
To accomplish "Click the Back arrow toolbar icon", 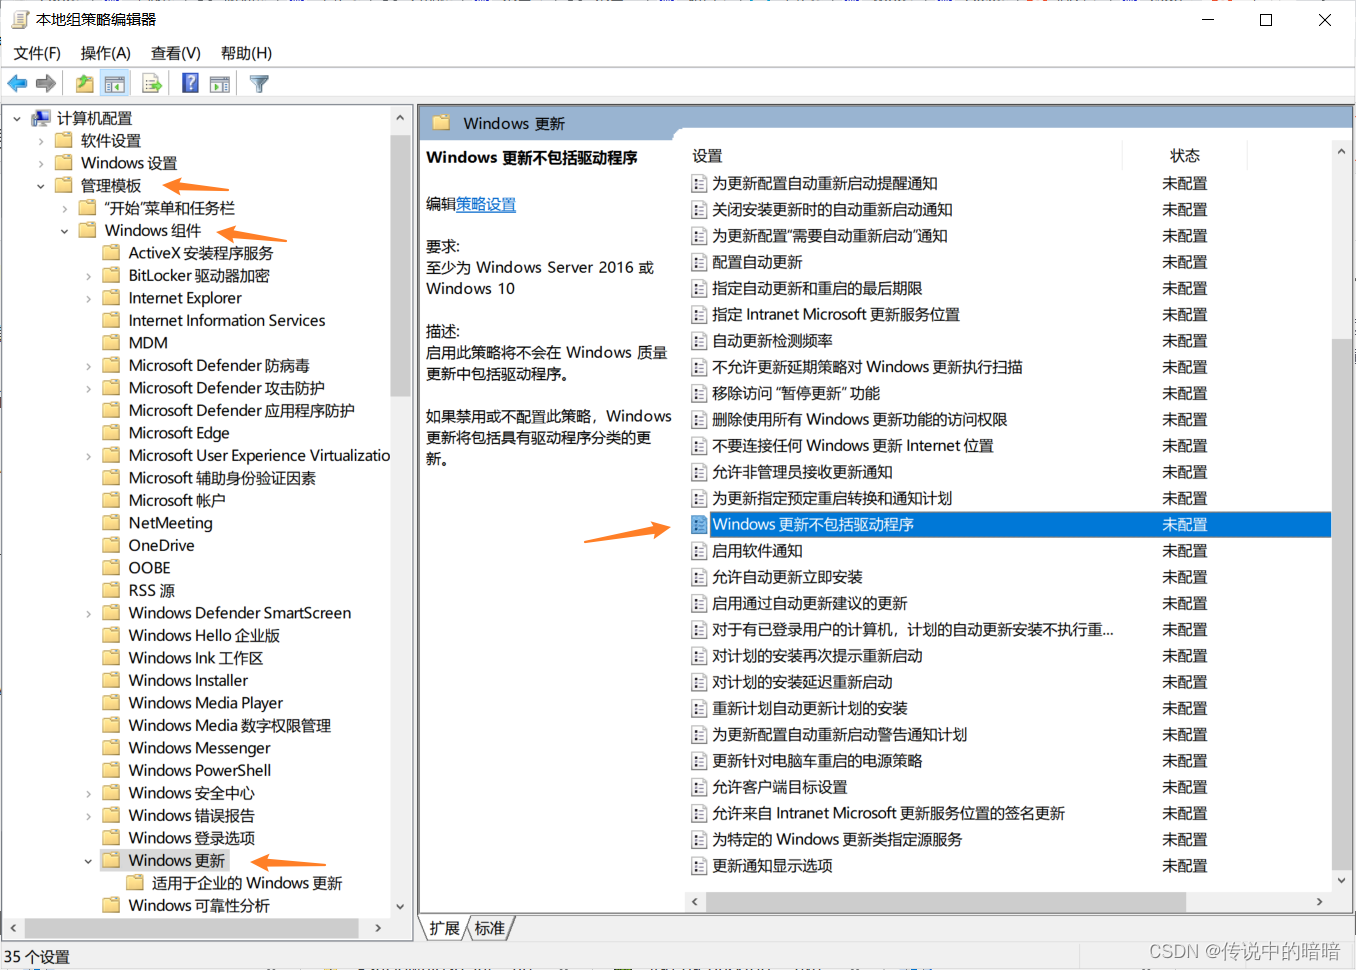I will 17,84.
